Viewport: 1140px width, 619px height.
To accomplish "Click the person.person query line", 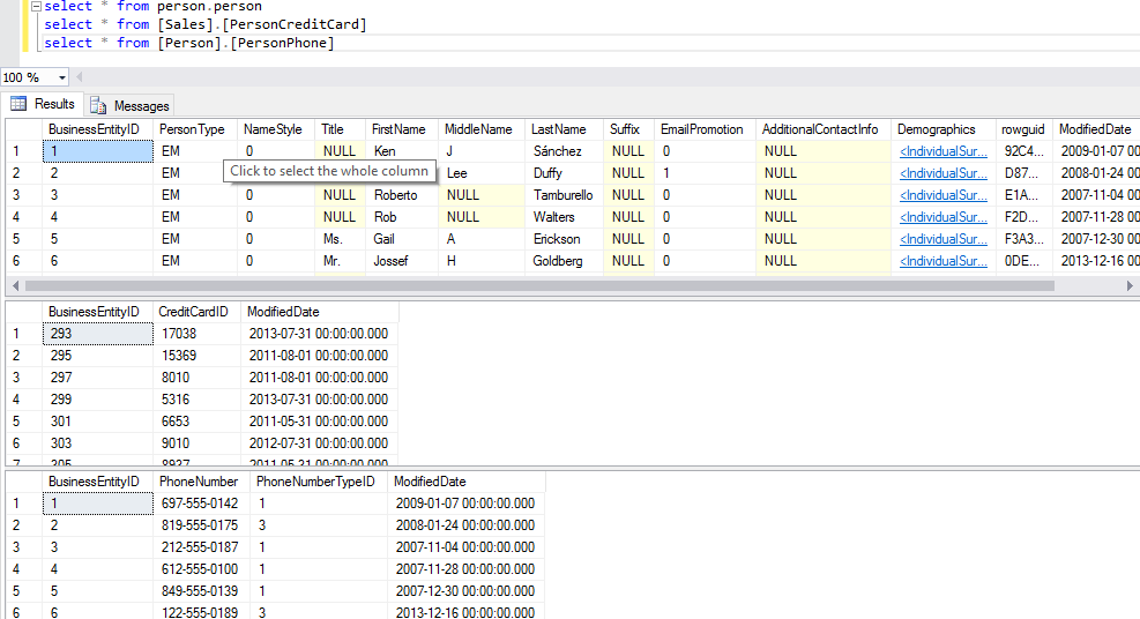I will [x=153, y=7].
